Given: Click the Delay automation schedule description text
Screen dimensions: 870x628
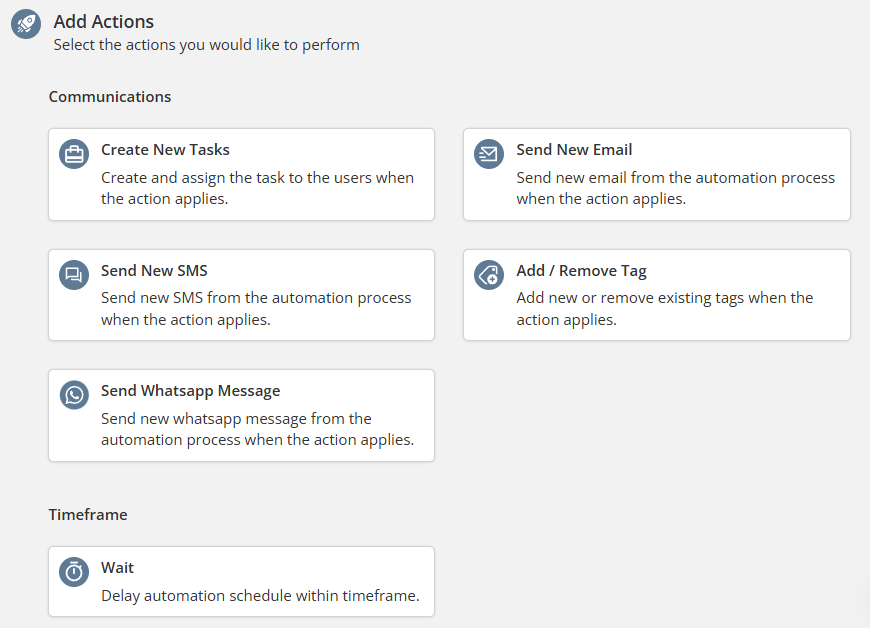Looking at the screenshot, I should coord(260,596).
